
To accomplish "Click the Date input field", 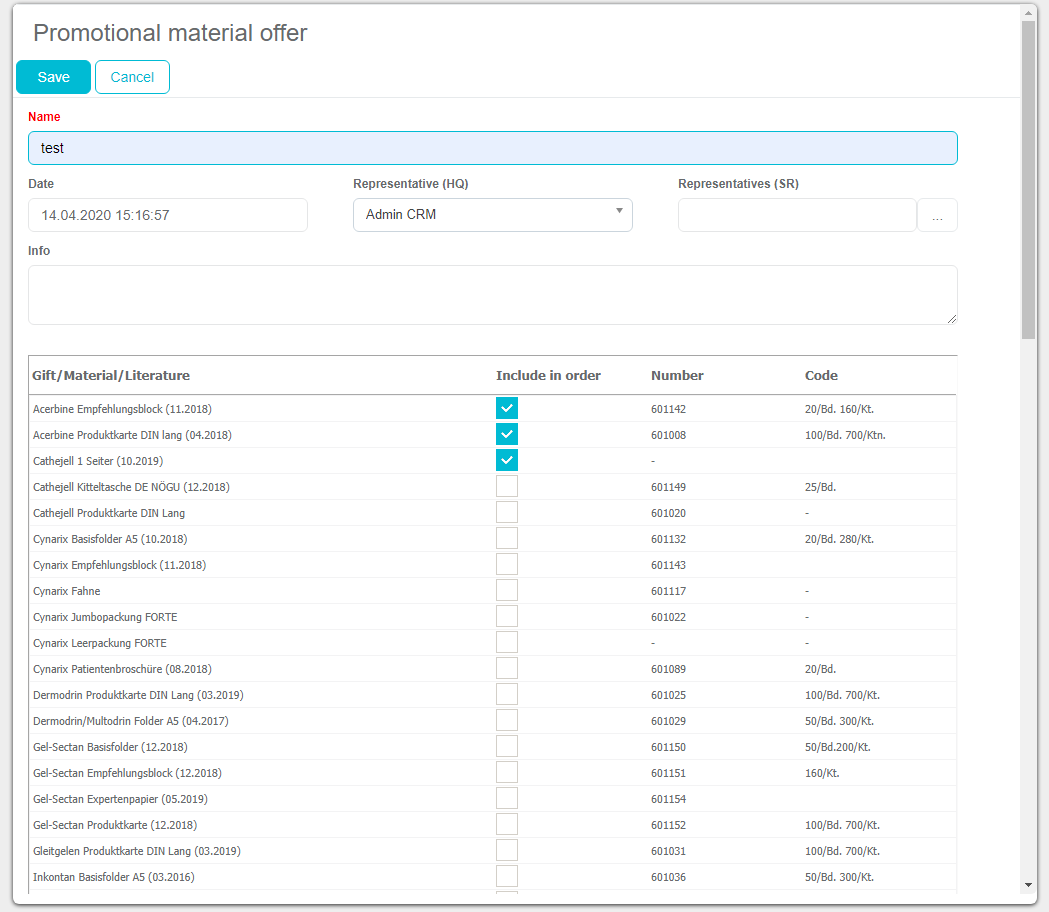I will [167, 215].
